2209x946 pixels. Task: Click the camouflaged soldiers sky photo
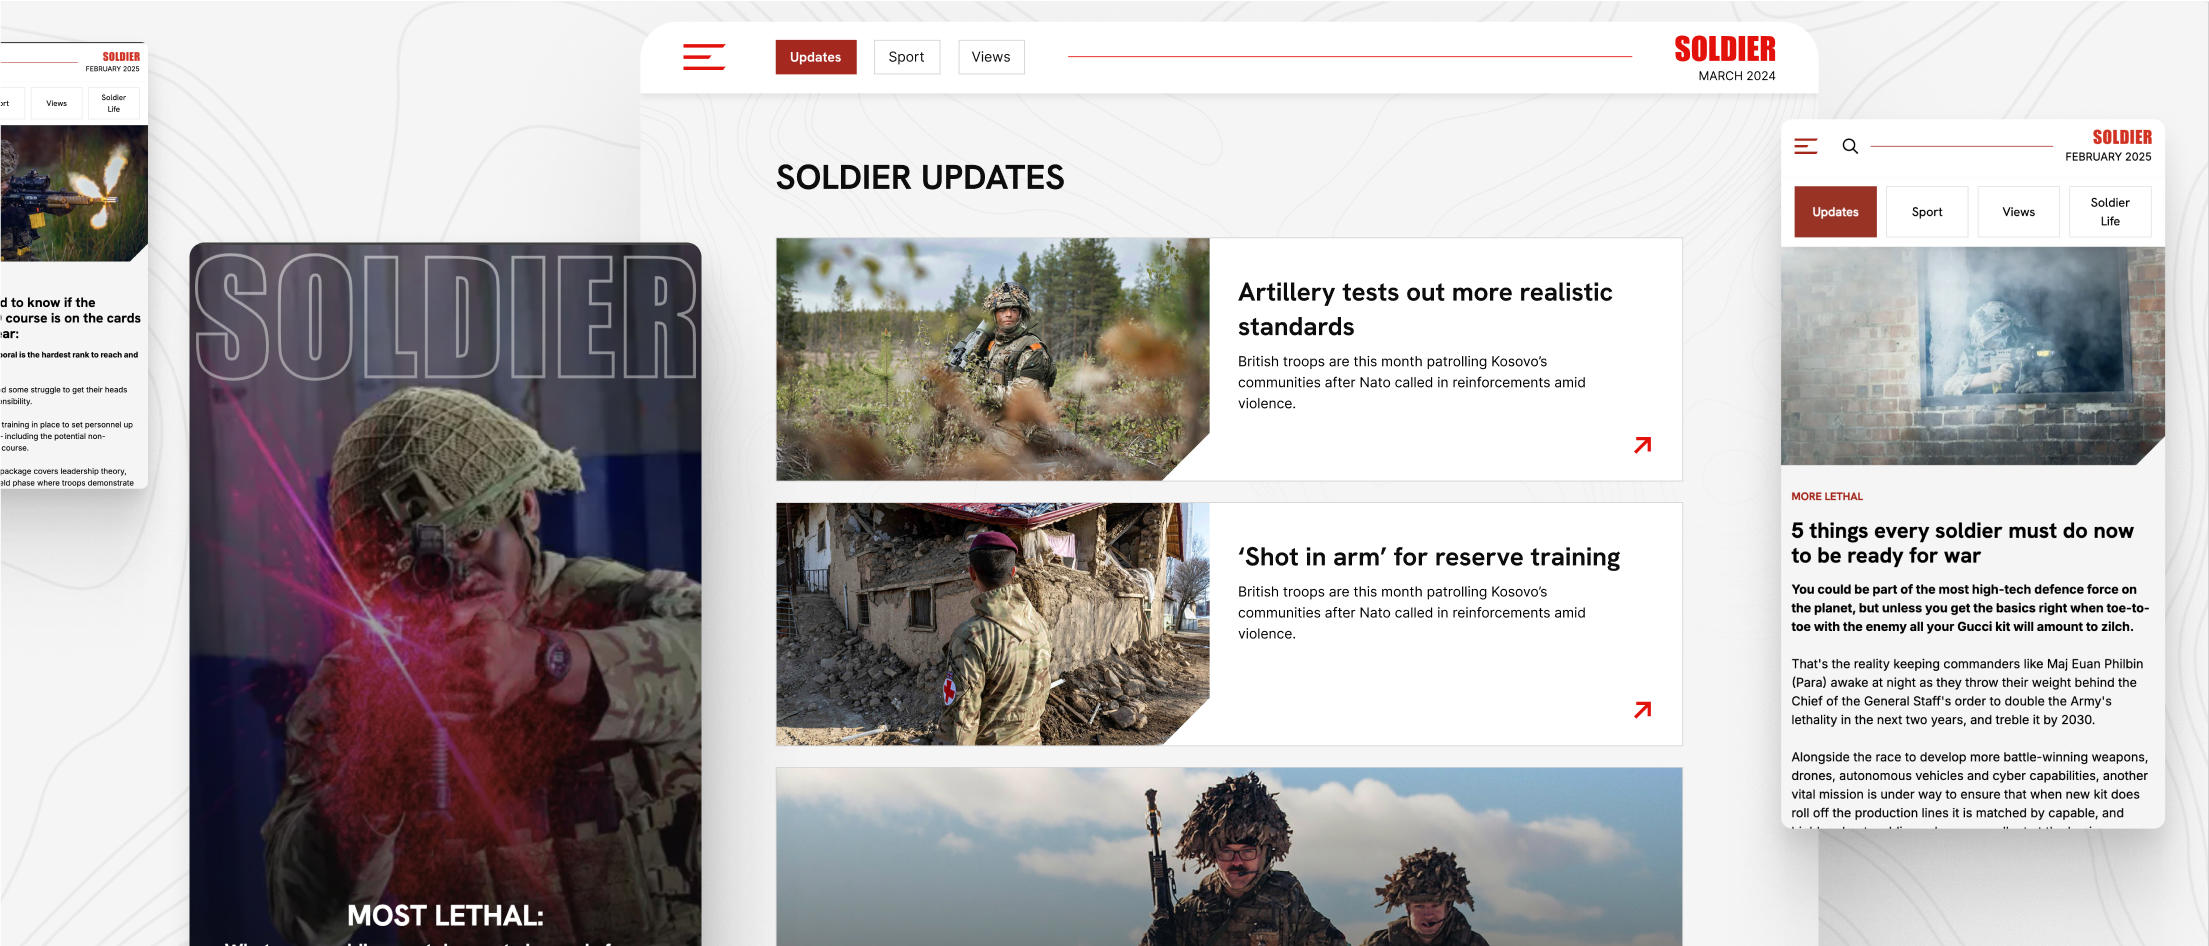(1229, 857)
